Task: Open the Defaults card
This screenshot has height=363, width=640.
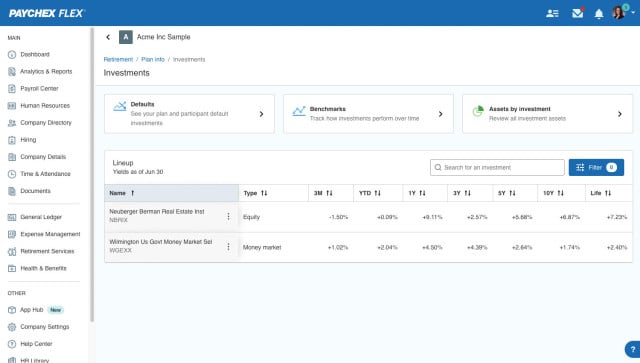Action: point(189,114)
